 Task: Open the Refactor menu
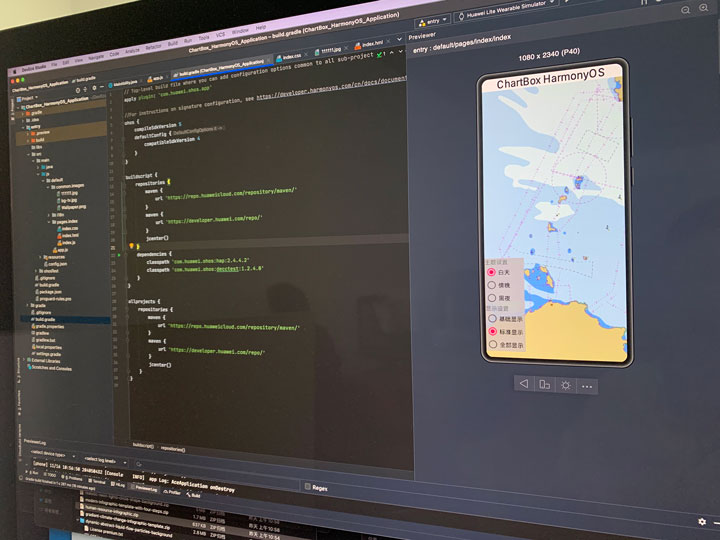tap(153, 47)
